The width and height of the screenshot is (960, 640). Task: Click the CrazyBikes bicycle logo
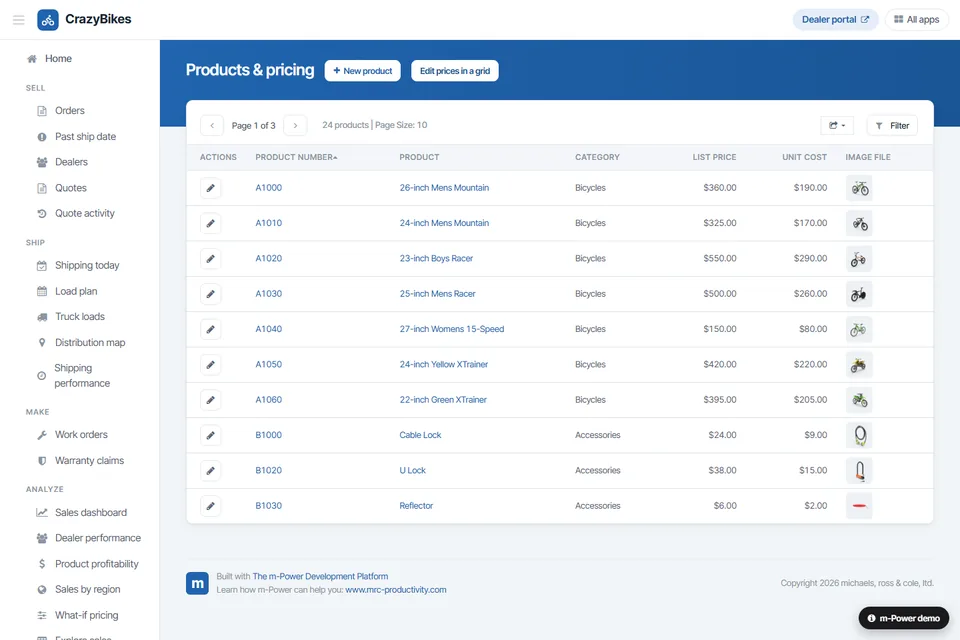(48, 20)
